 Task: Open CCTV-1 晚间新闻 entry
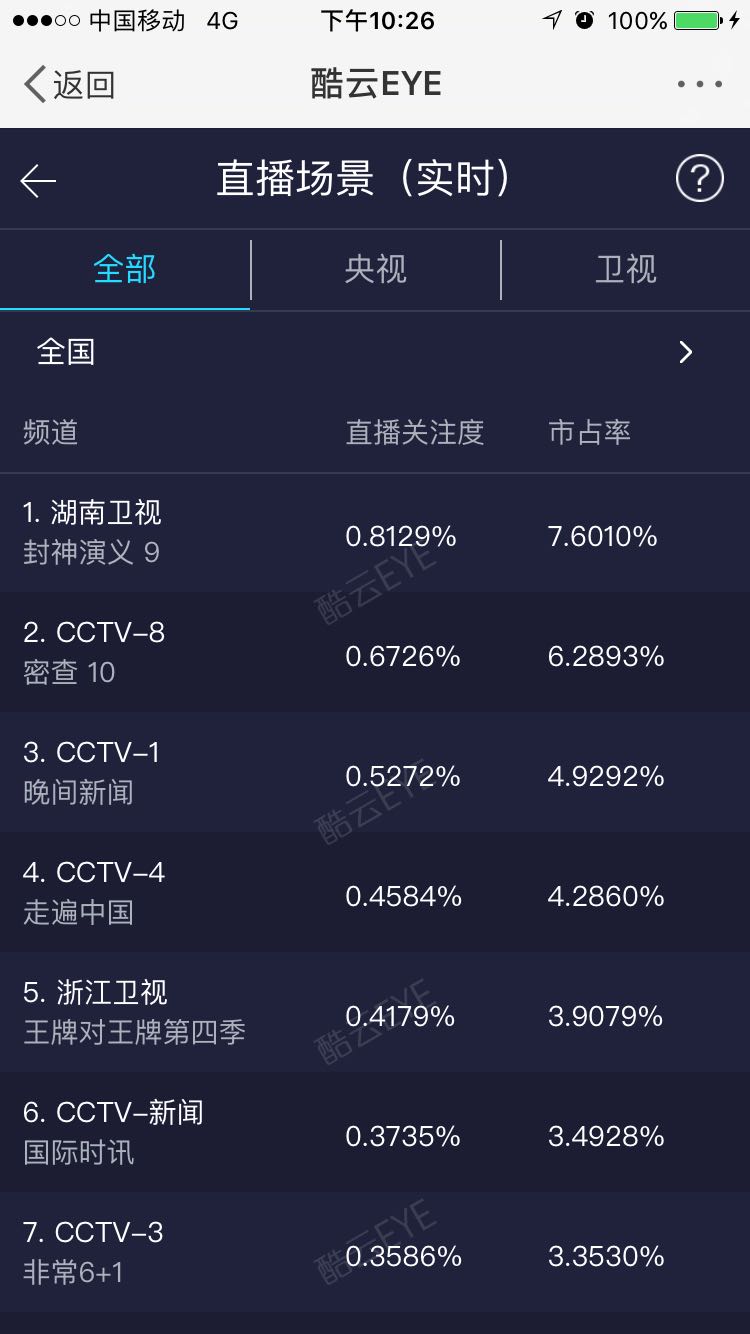point(375,773)
